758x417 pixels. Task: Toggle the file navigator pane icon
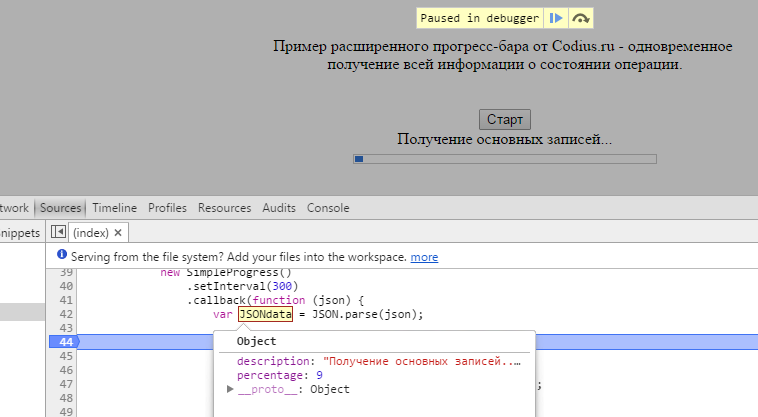(58, 232)
